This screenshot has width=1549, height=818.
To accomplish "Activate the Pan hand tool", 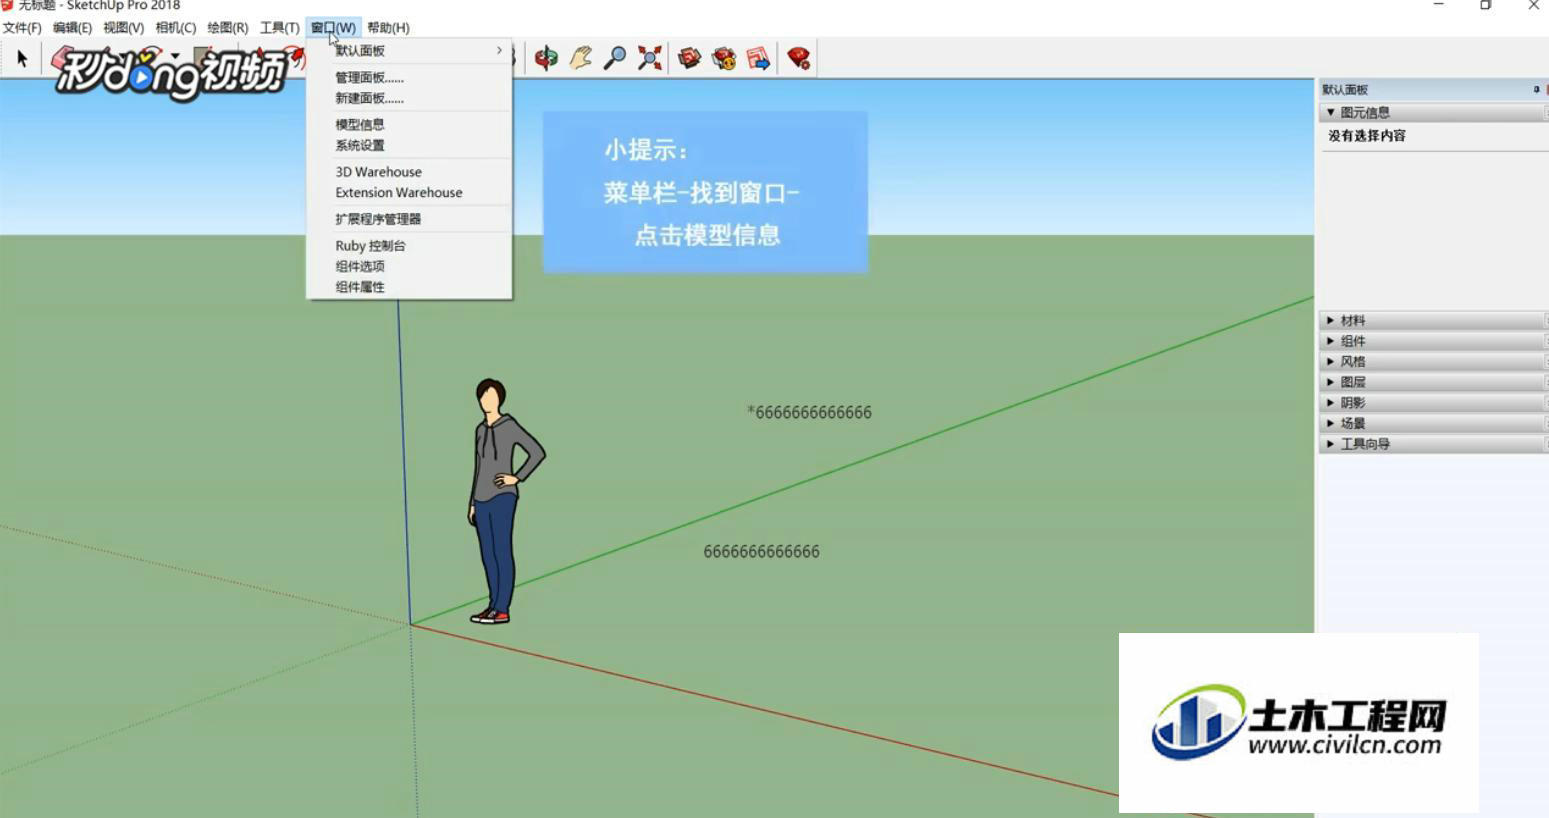I will pyautogui.click(x=581, y=58).
